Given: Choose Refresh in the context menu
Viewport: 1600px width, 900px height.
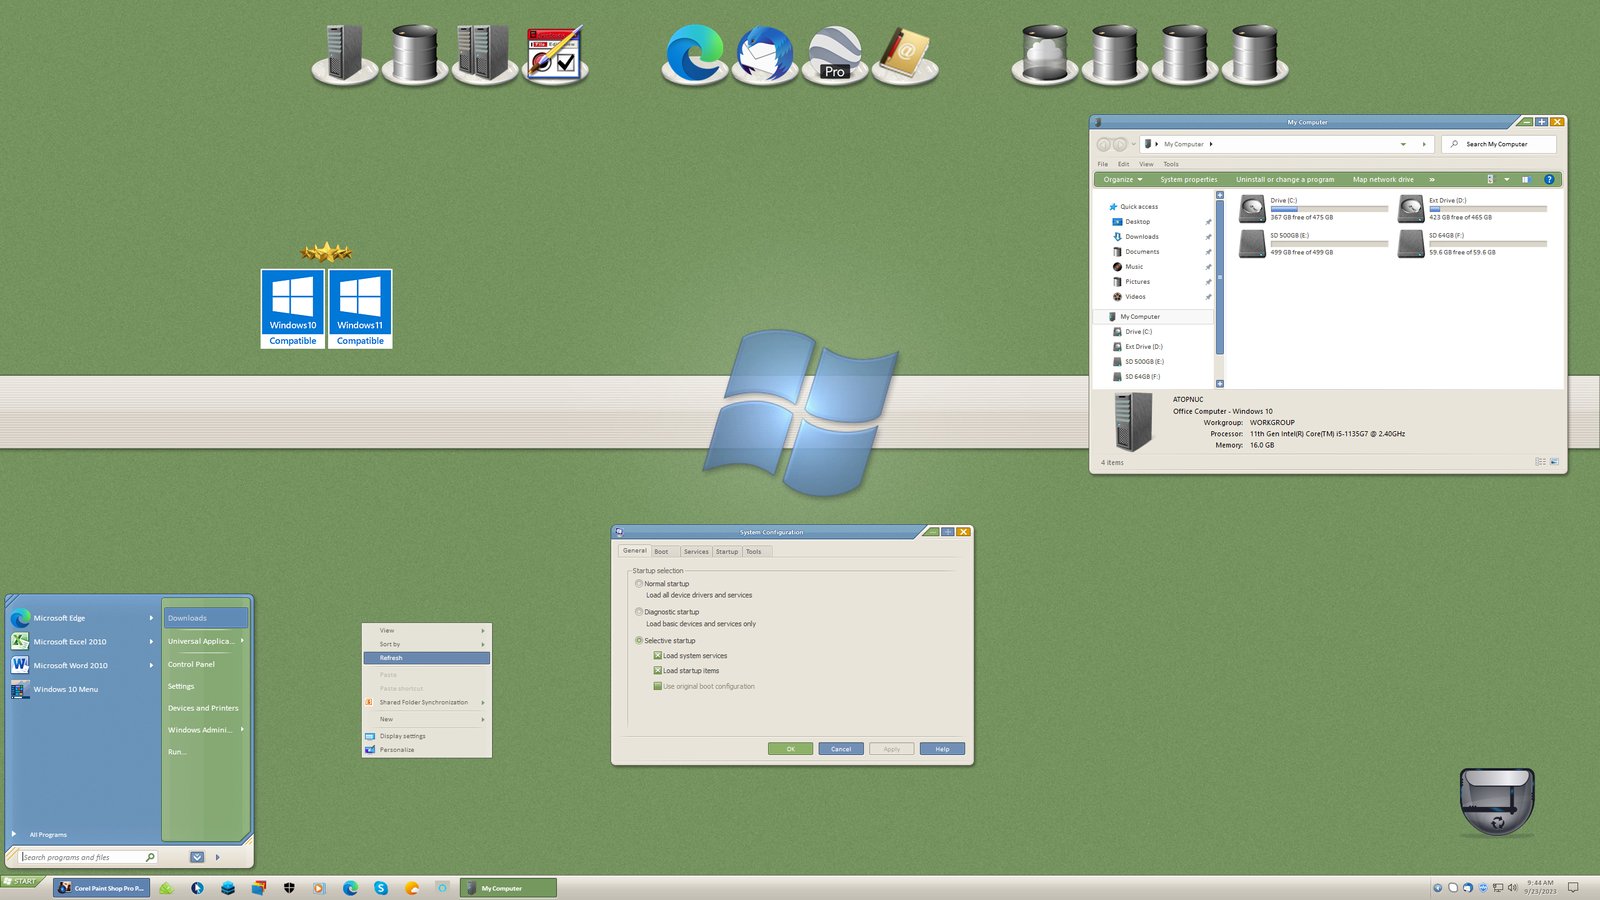Looking at the screenshot, I should pyautogui.click(x=427, y=658).
